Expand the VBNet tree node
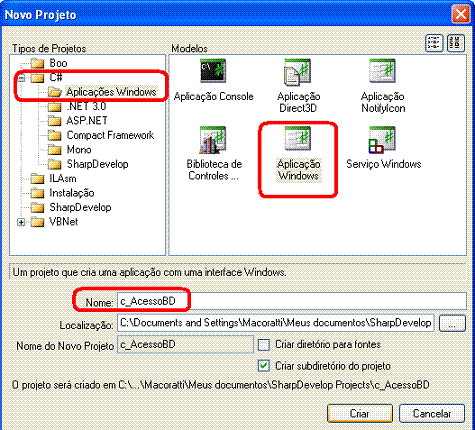Screen dimensions: 475x430 point(21,222)
